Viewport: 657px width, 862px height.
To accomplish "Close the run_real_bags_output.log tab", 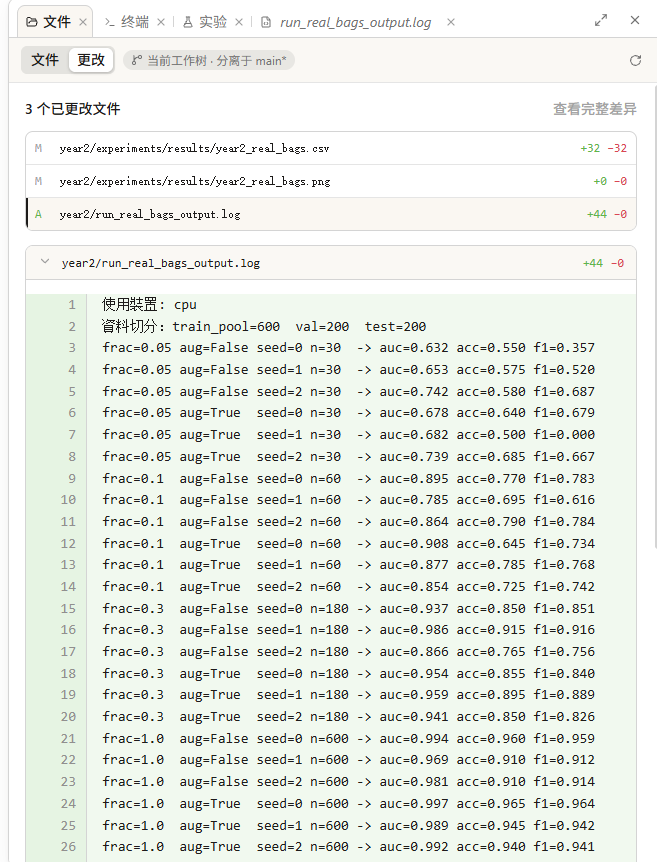I will pos(451,22).
